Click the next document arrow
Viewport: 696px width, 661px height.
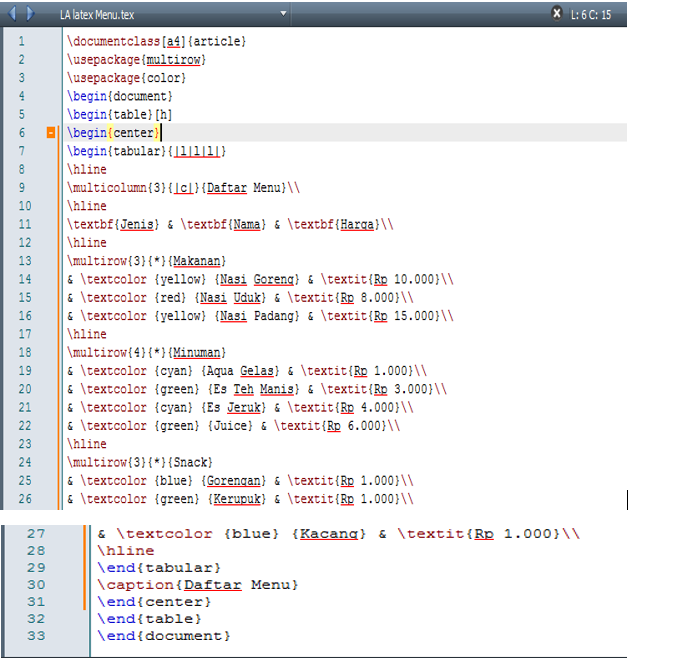pos(29,14)
